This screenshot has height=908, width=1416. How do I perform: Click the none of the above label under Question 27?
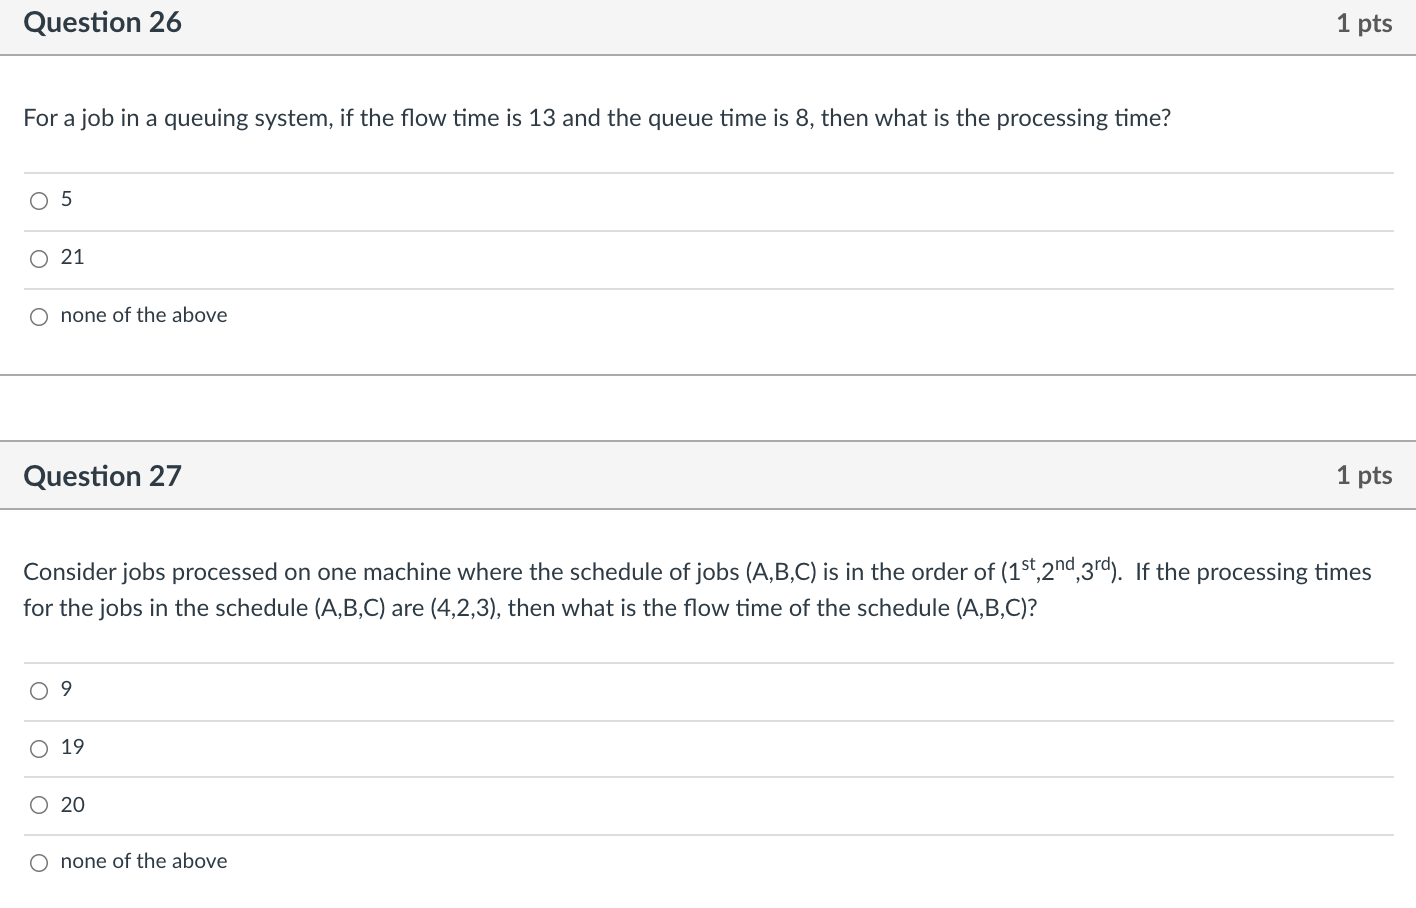[143, 861]
